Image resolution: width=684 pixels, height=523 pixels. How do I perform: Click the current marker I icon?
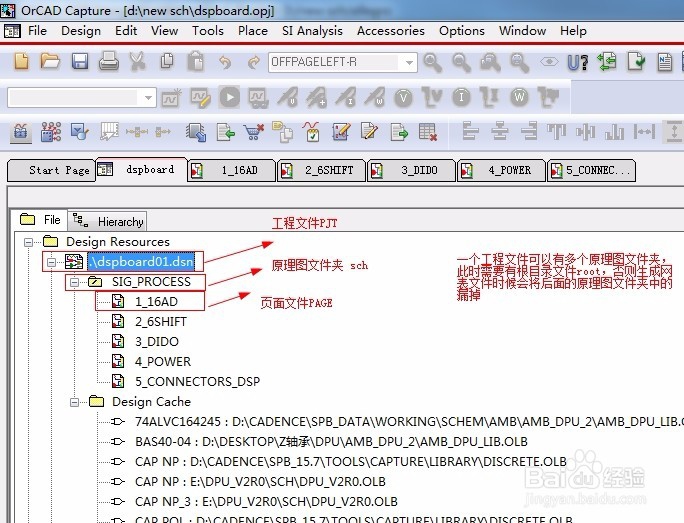[x=461, y=97]
